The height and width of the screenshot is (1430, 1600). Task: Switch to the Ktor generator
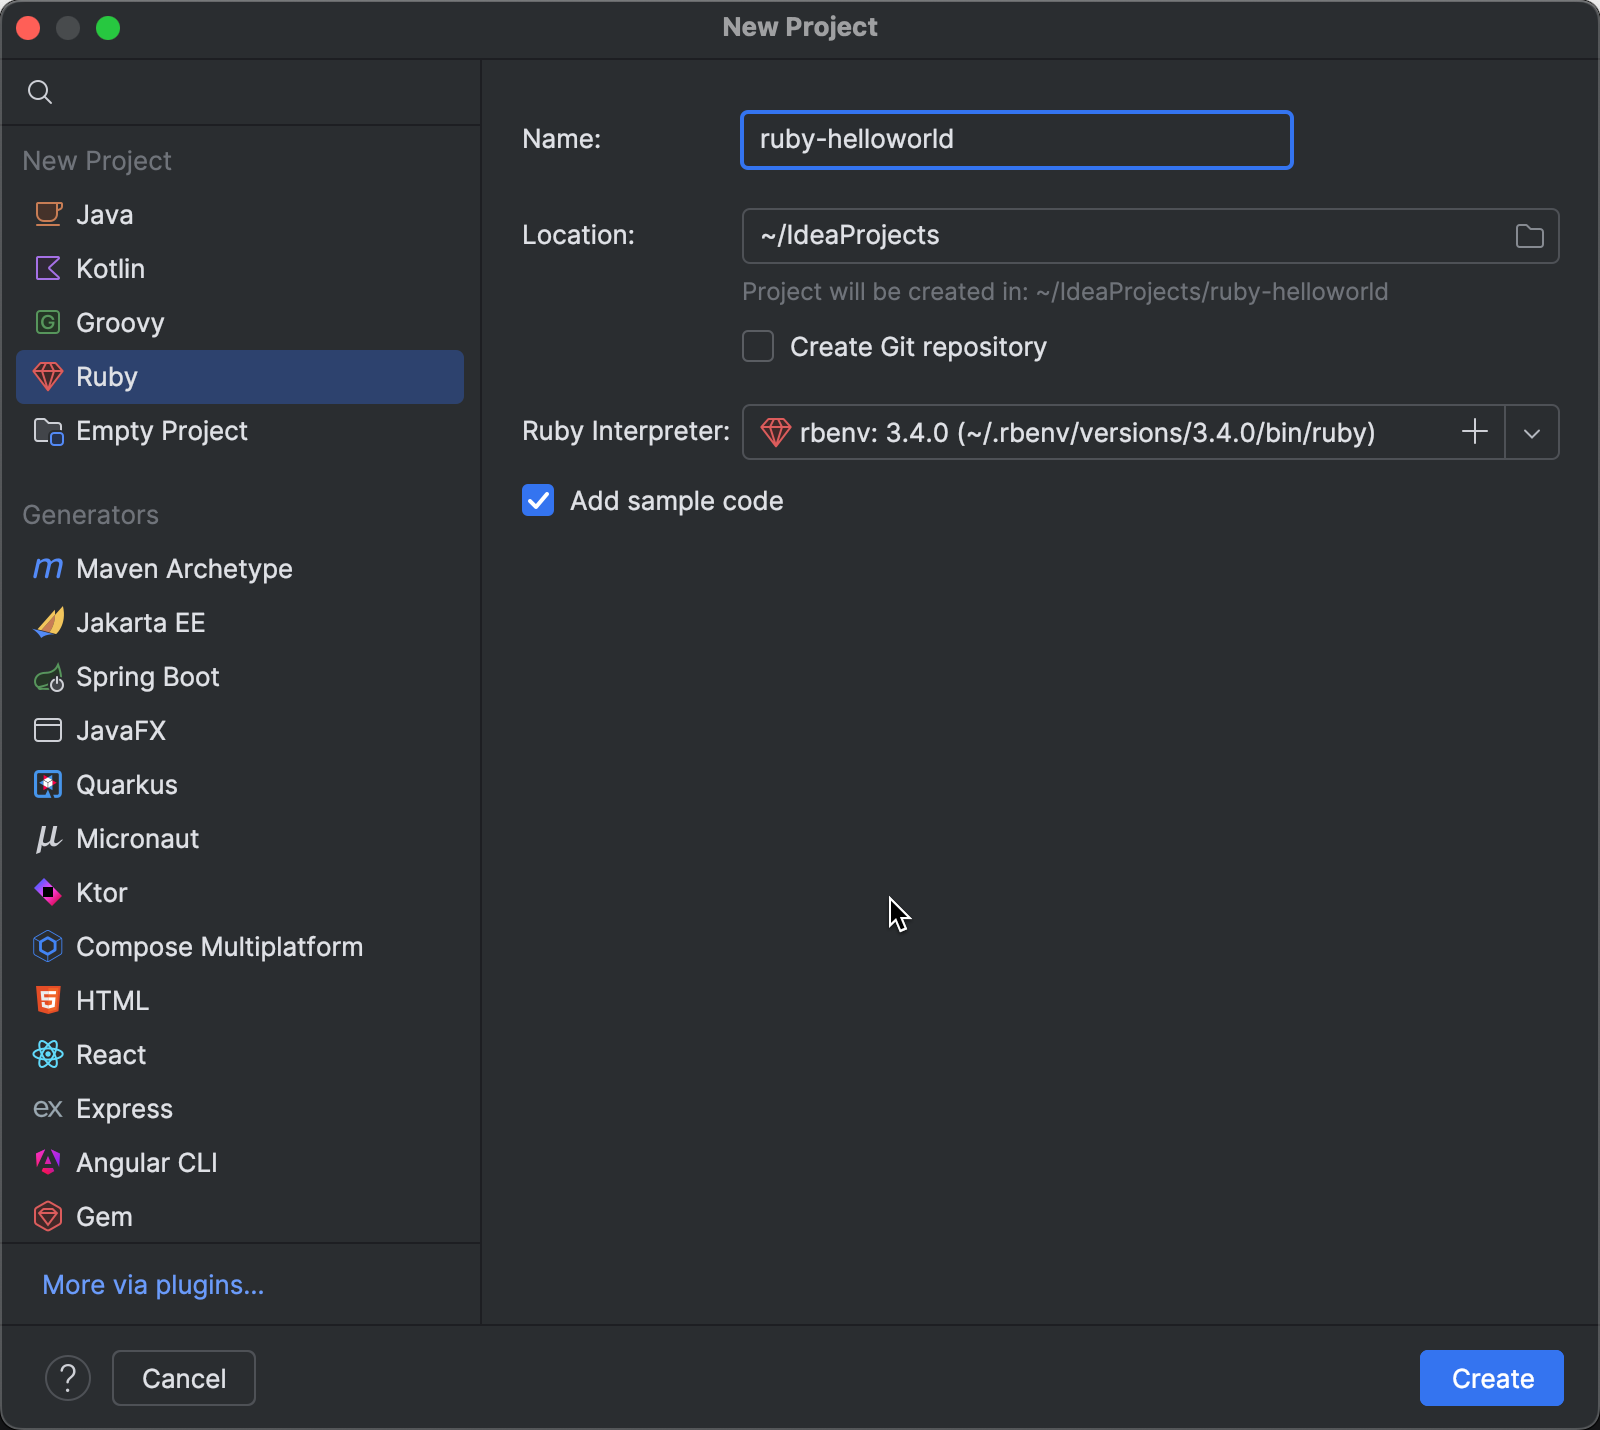tap(101, 892)
